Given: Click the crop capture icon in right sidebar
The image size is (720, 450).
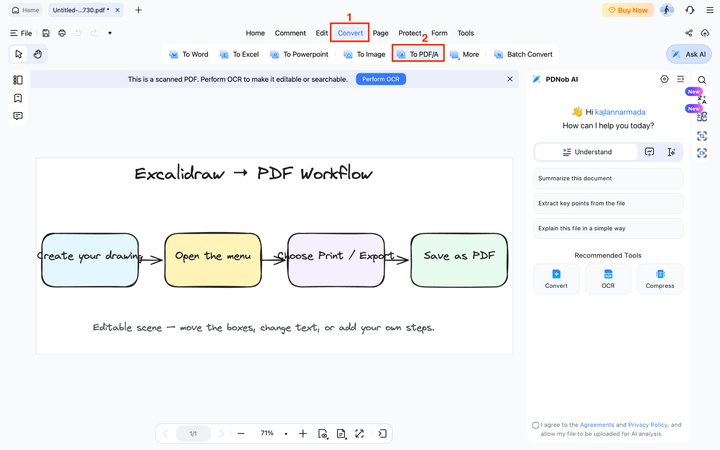Looking at the screenshot, I should coord(702,135).
